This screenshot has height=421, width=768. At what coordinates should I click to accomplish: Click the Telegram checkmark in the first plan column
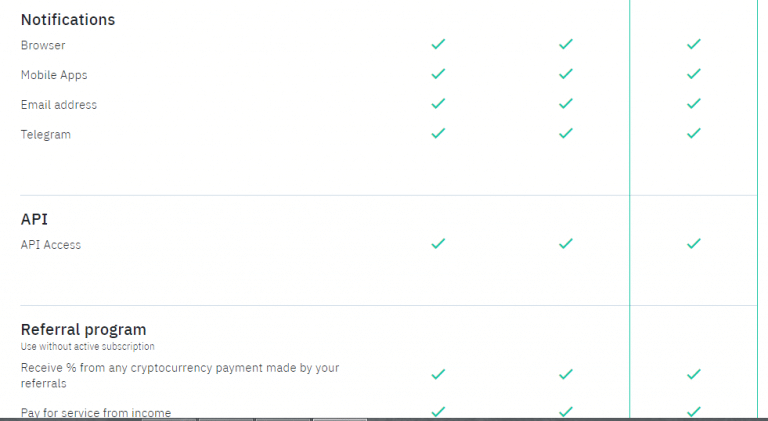[438, 133]
